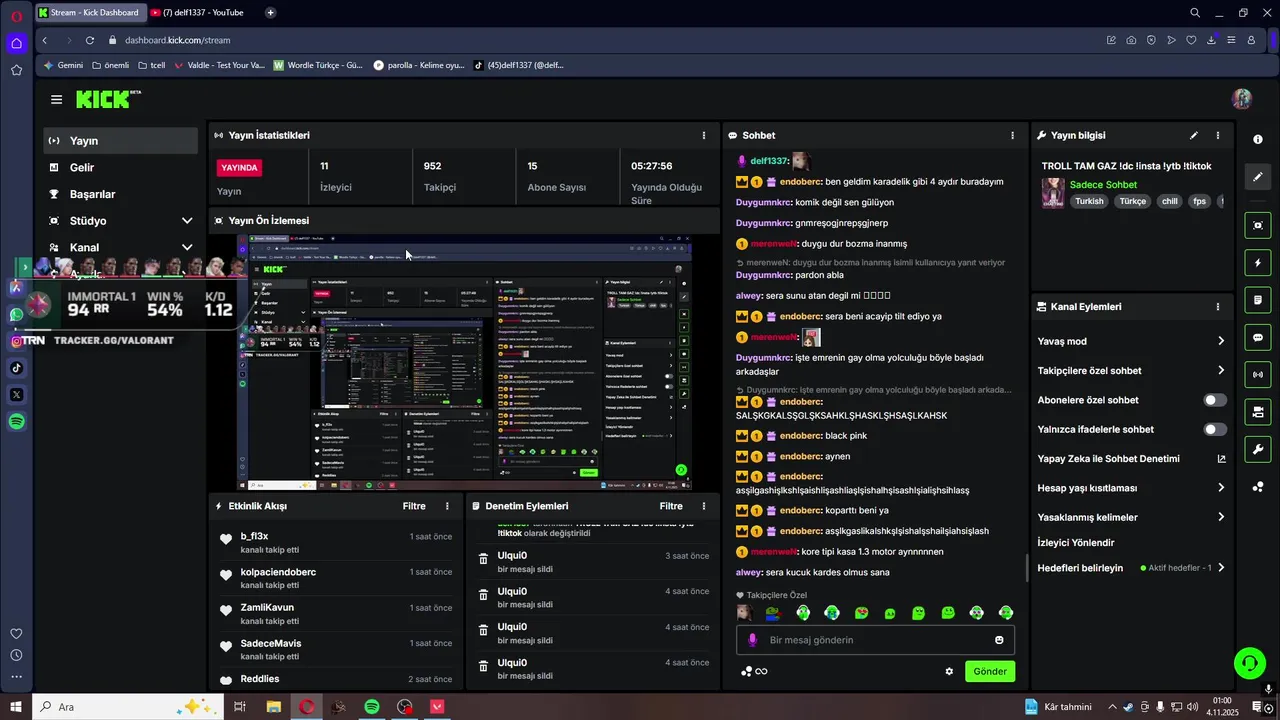Toggle lightning activity widget in right rail
Screen dimensions: 1280x720
pyautogui.click(x=1258, y=263)
